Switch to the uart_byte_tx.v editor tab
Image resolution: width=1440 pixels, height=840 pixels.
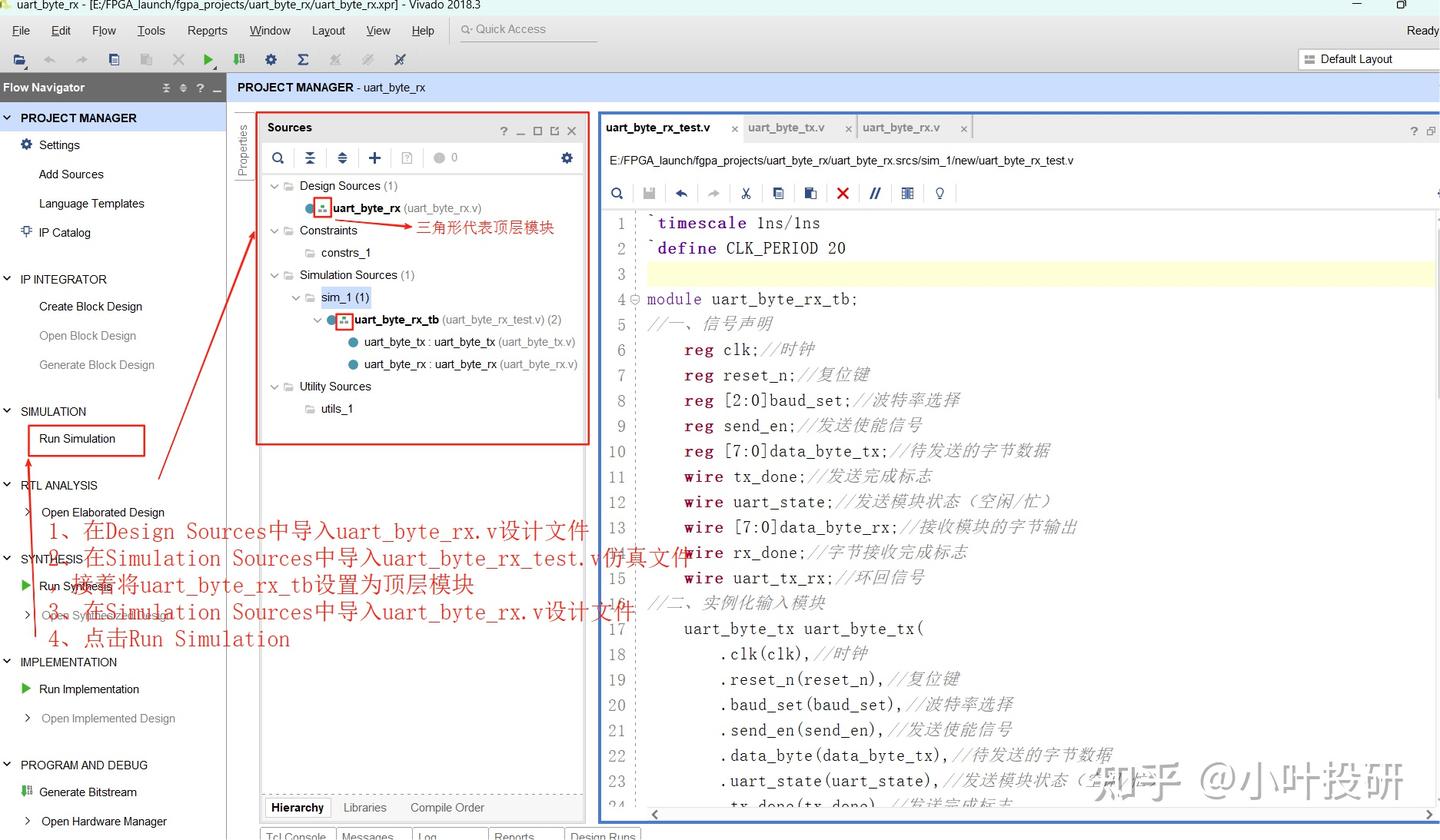789,127
